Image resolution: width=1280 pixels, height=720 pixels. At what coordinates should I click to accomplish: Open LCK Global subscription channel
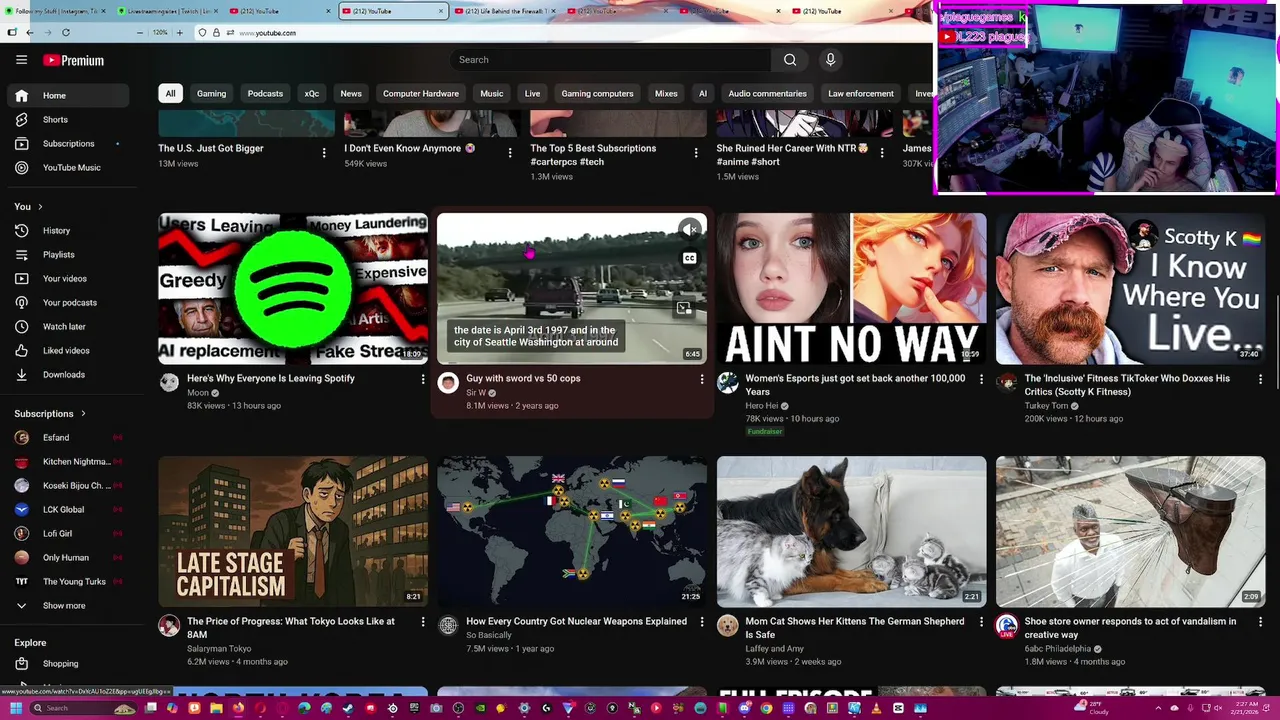tap(66, 509)
